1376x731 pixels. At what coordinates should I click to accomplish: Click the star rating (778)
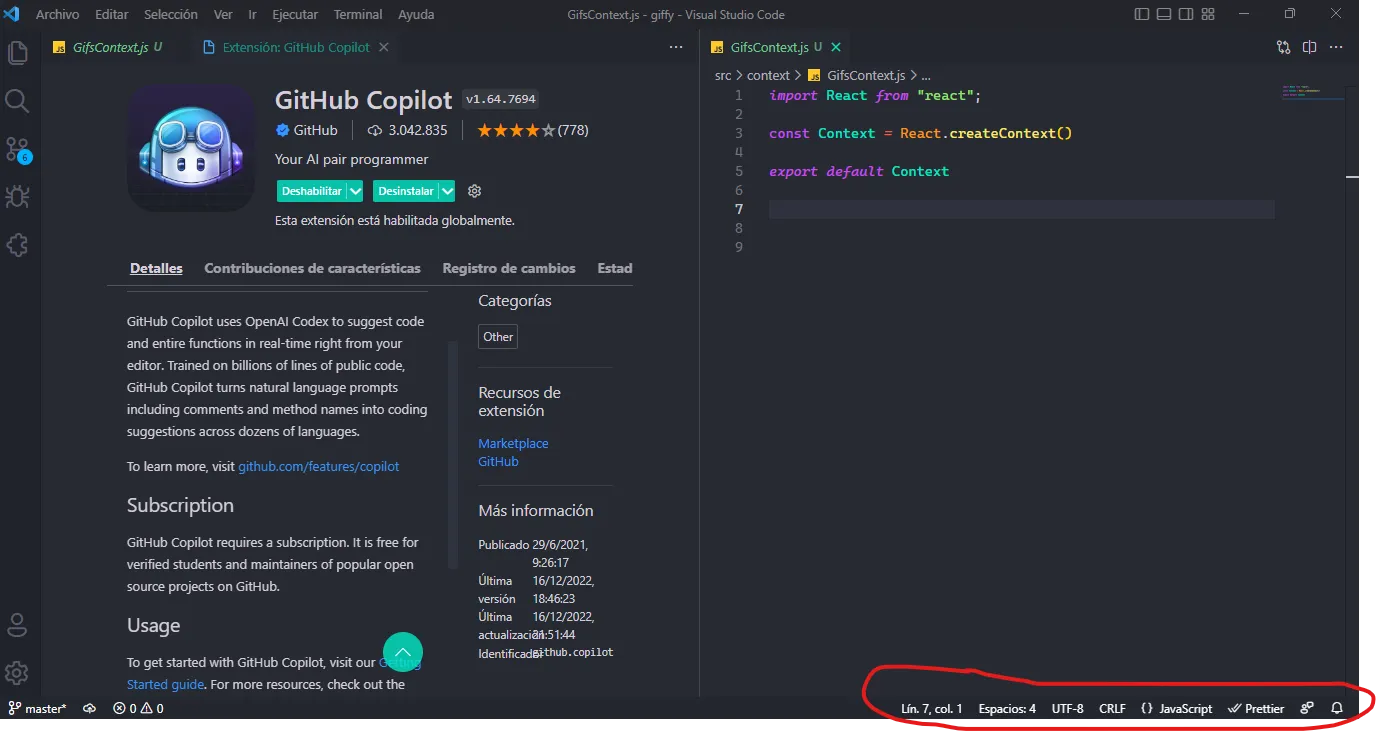pos(532,130)
